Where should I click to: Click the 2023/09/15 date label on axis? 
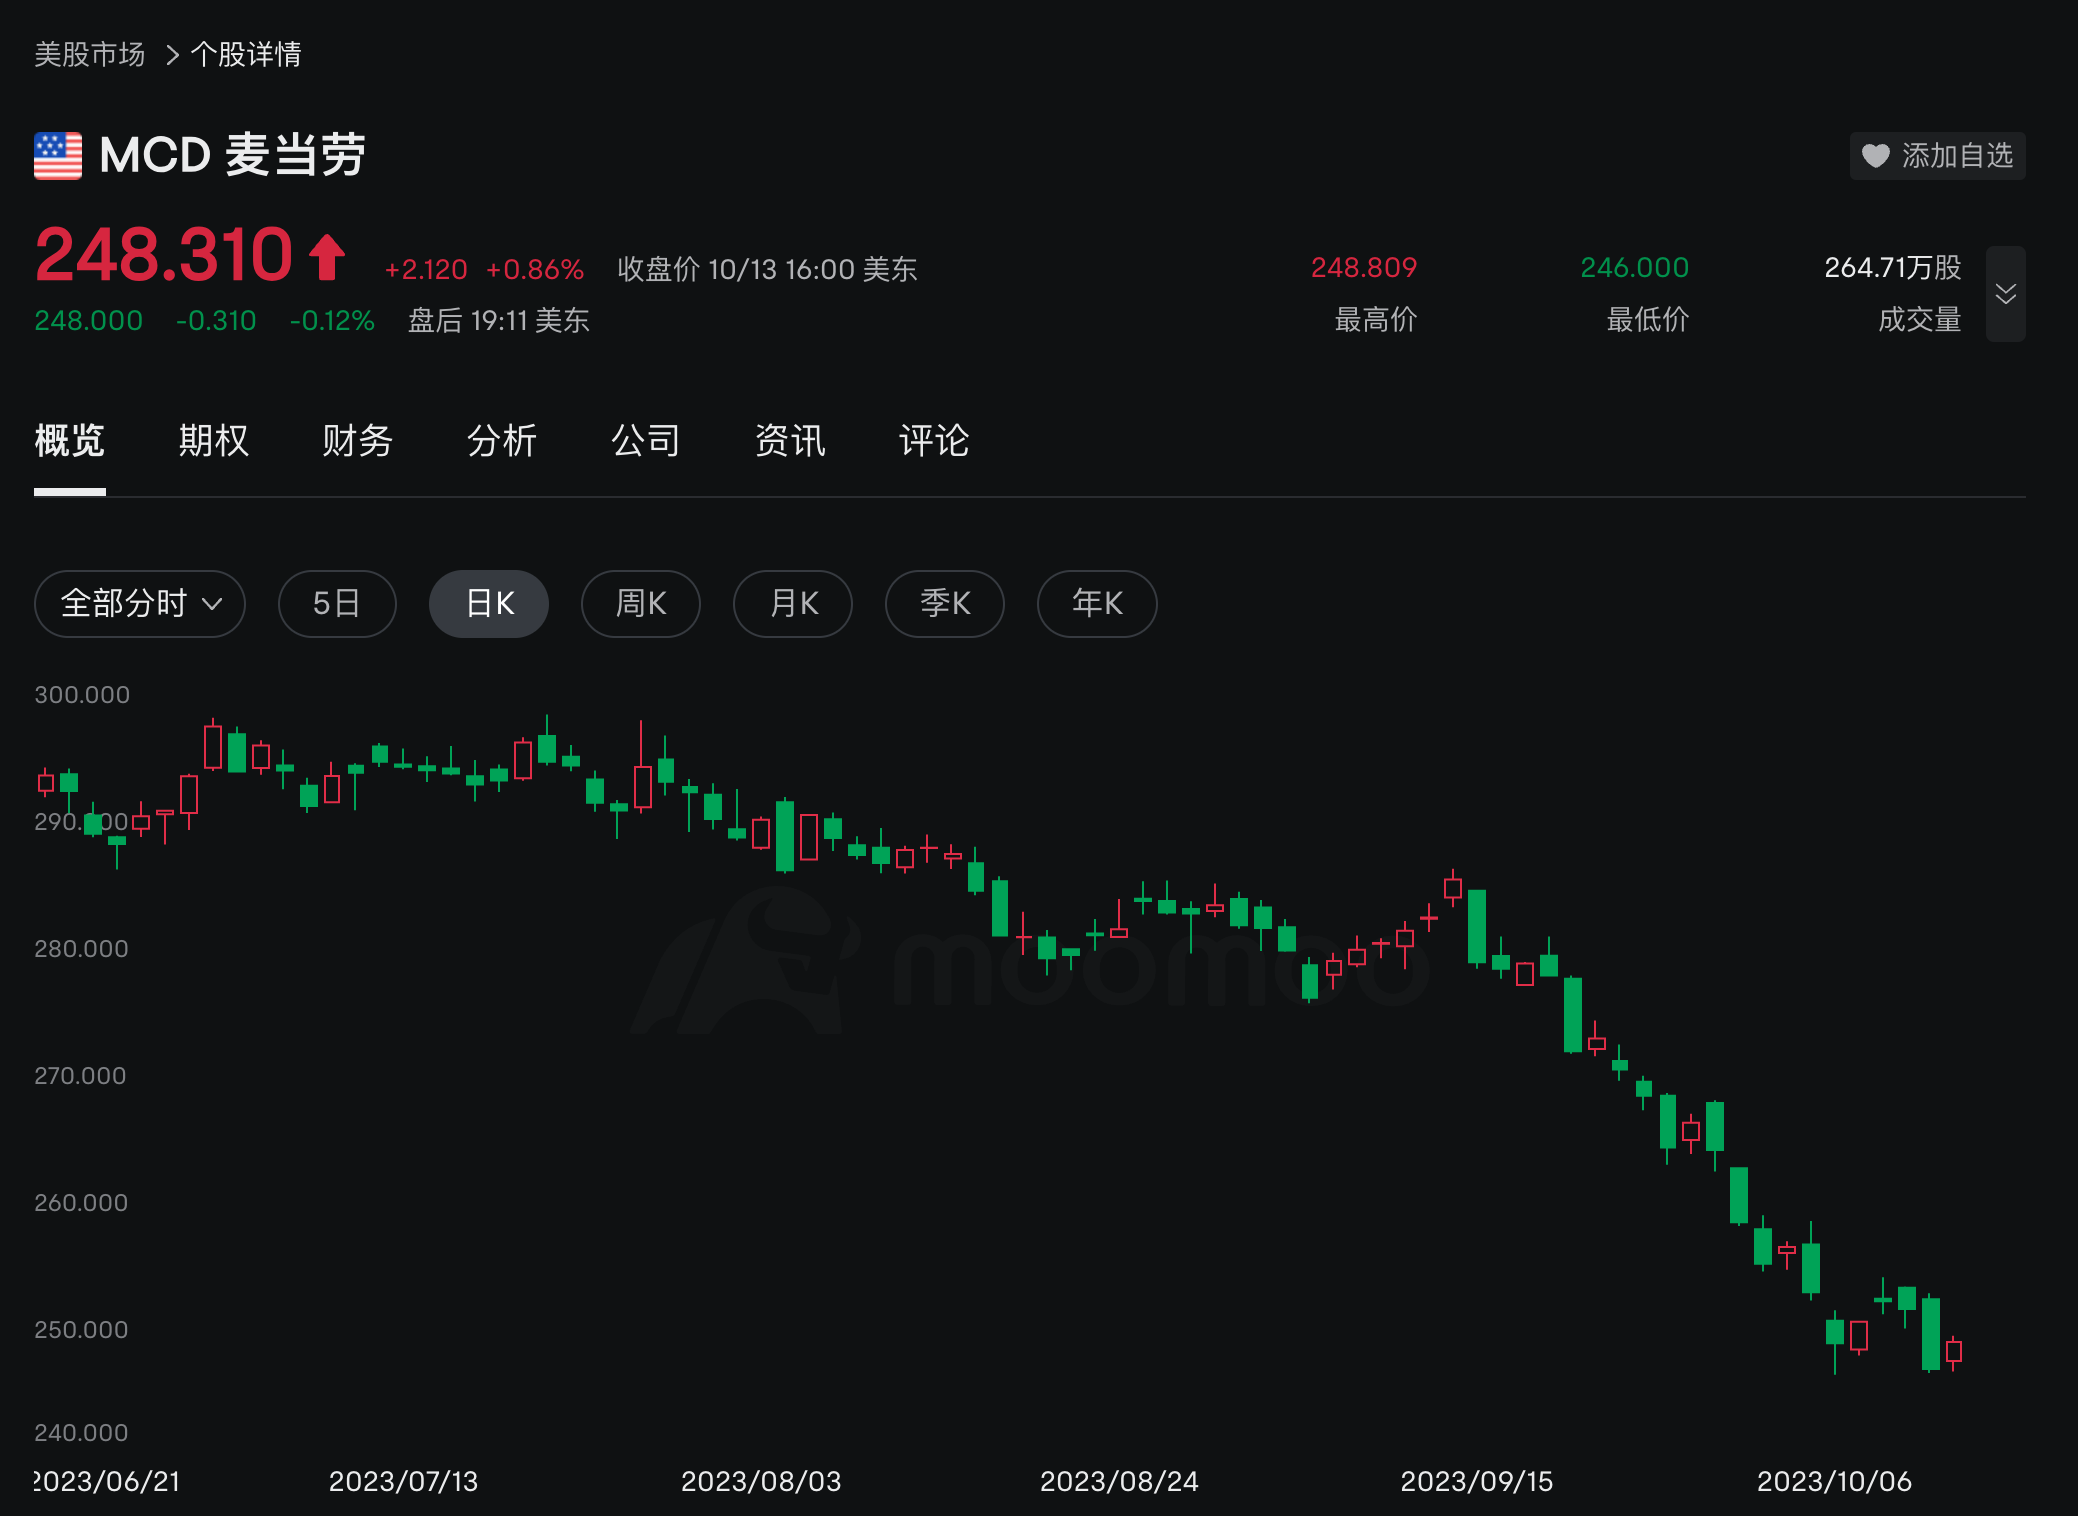tap(1476, 1481)
